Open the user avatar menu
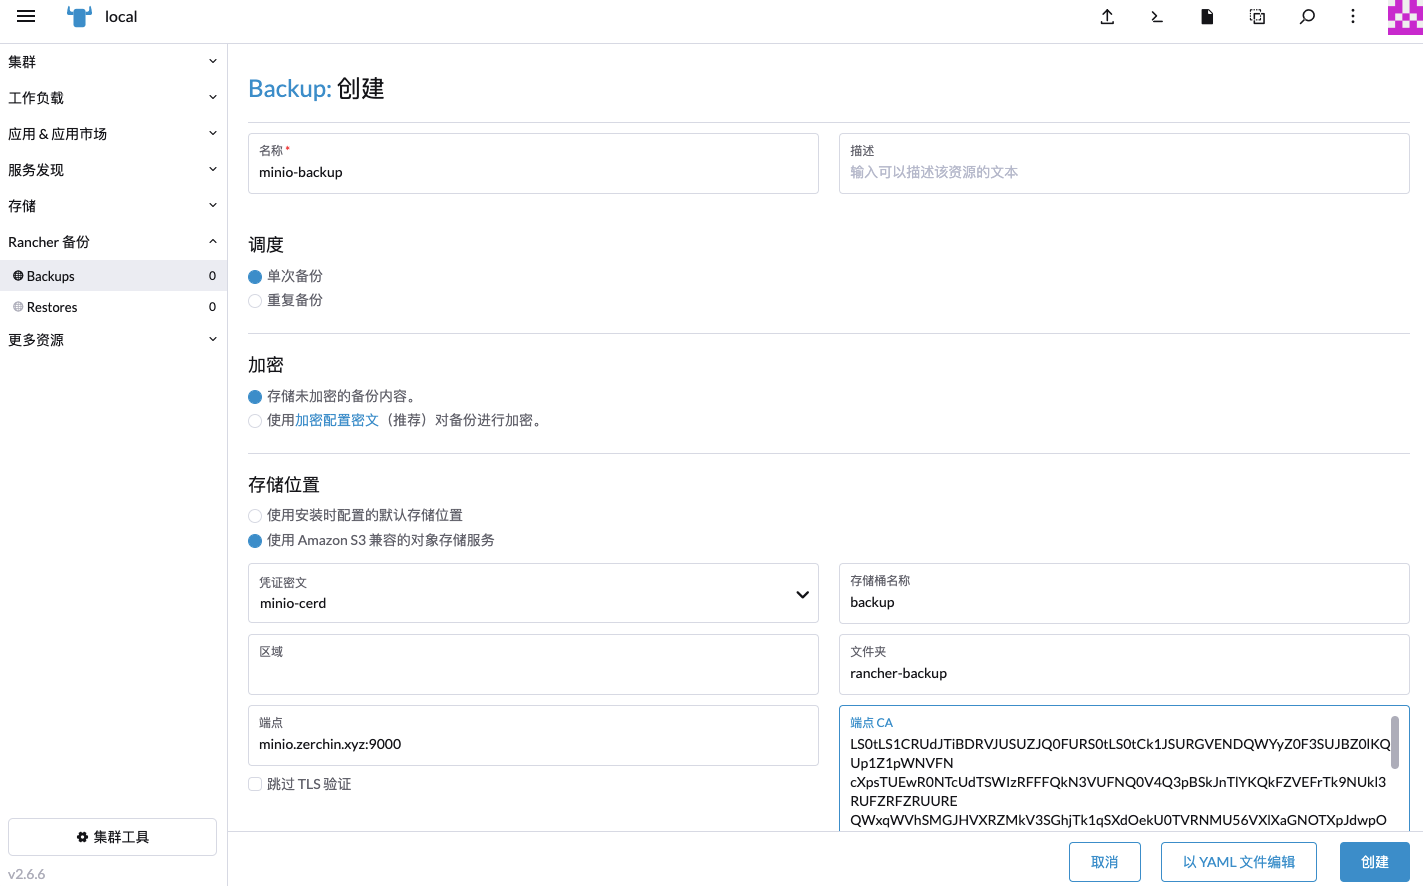 [x=1405, y=17]
